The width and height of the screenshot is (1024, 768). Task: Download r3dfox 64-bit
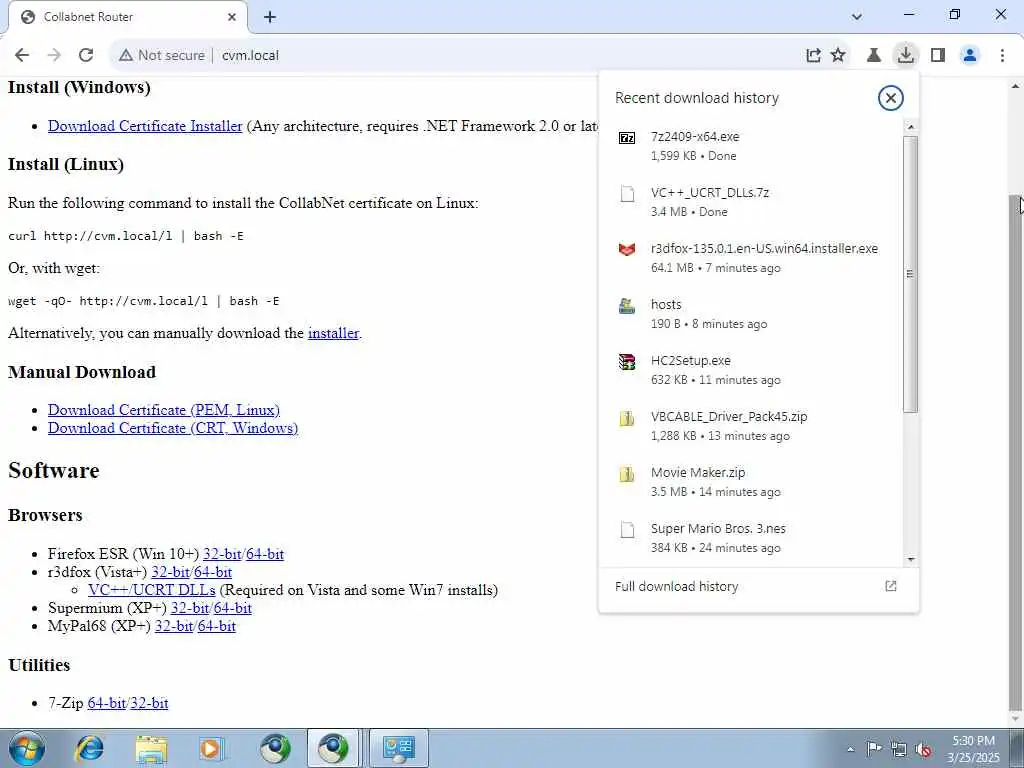pyautogui.click(x=213, y=572)
